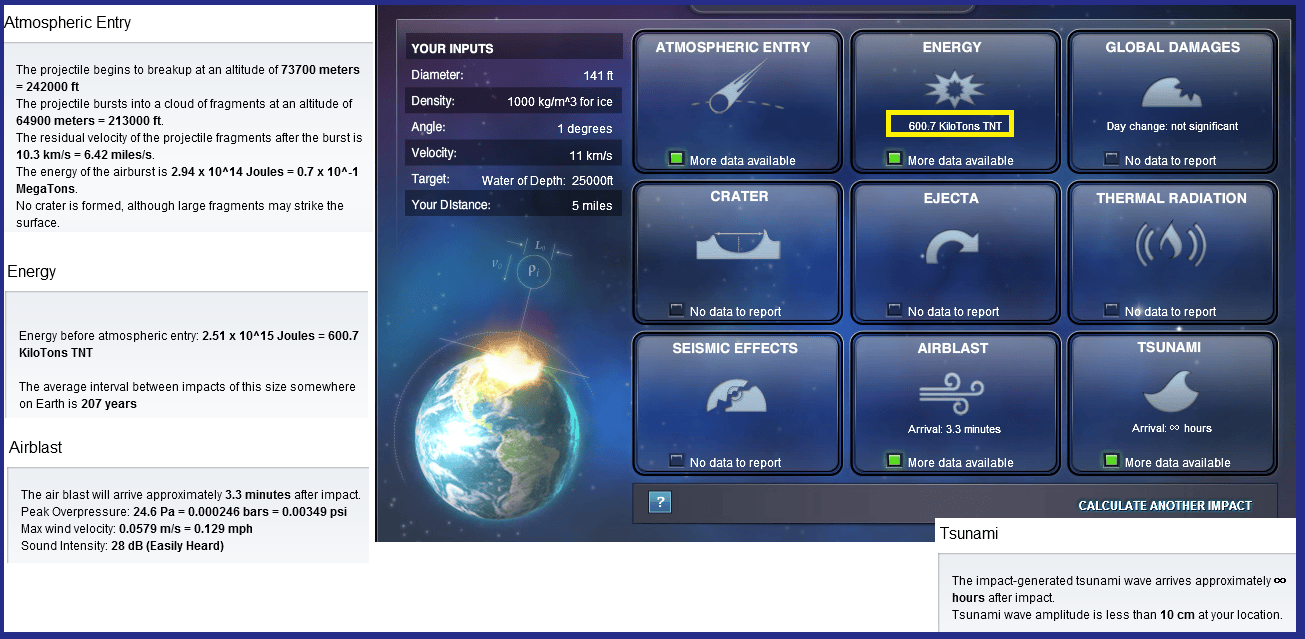Toggle Energy more data available indicator

(895, 159)
